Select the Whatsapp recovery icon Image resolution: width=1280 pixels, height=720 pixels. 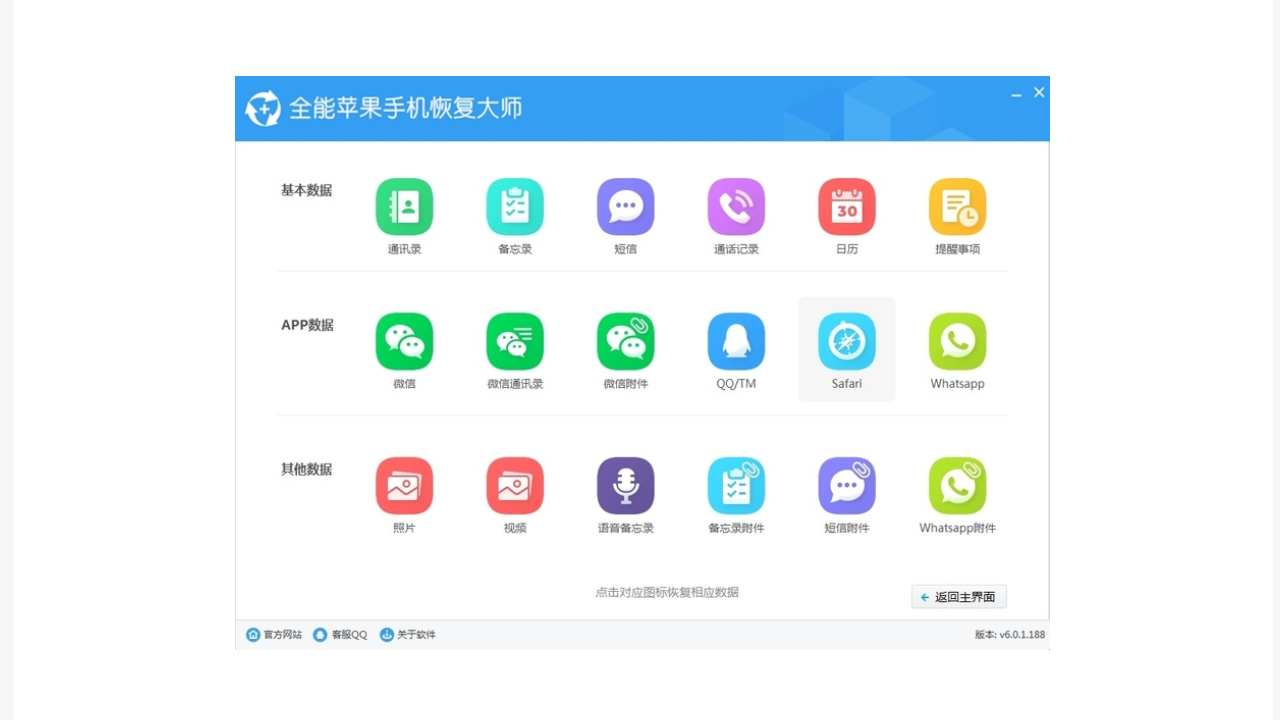[958, 342]
